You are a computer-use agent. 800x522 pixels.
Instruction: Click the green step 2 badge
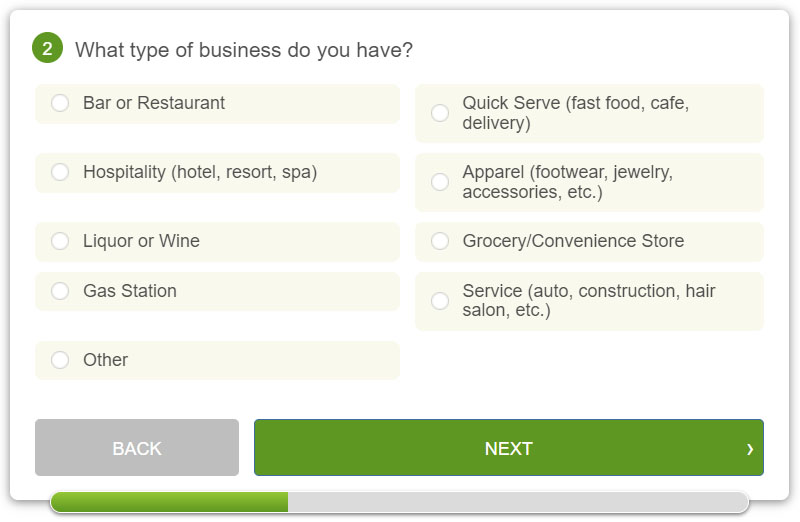pyautogui.click(x=47, y=48)
